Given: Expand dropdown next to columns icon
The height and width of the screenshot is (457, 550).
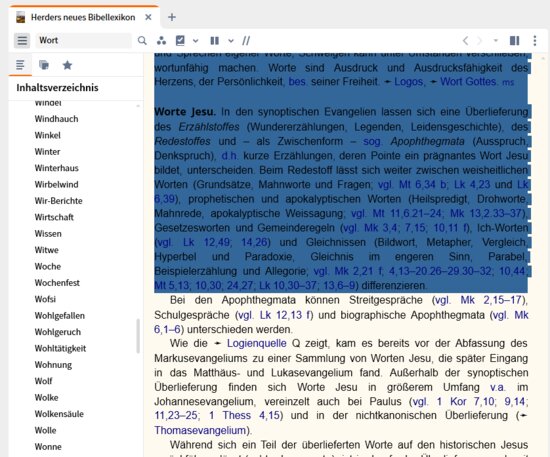Looking at the screenshot, I should pyautogui.click(x=231, y=41).
